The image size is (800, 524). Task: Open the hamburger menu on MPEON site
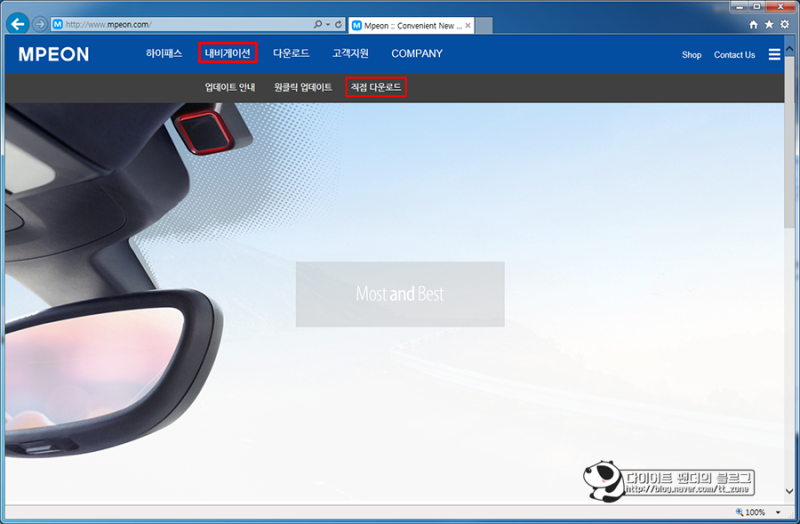click(774, 54)
